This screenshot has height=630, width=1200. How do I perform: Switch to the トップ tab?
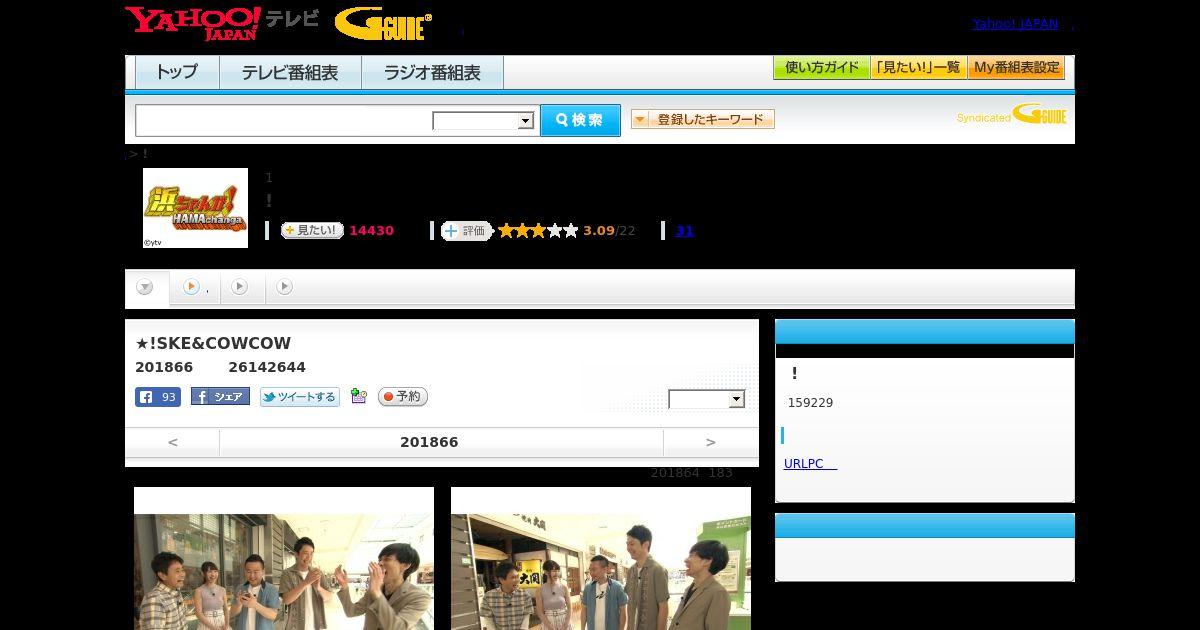[x=177, y=73]
